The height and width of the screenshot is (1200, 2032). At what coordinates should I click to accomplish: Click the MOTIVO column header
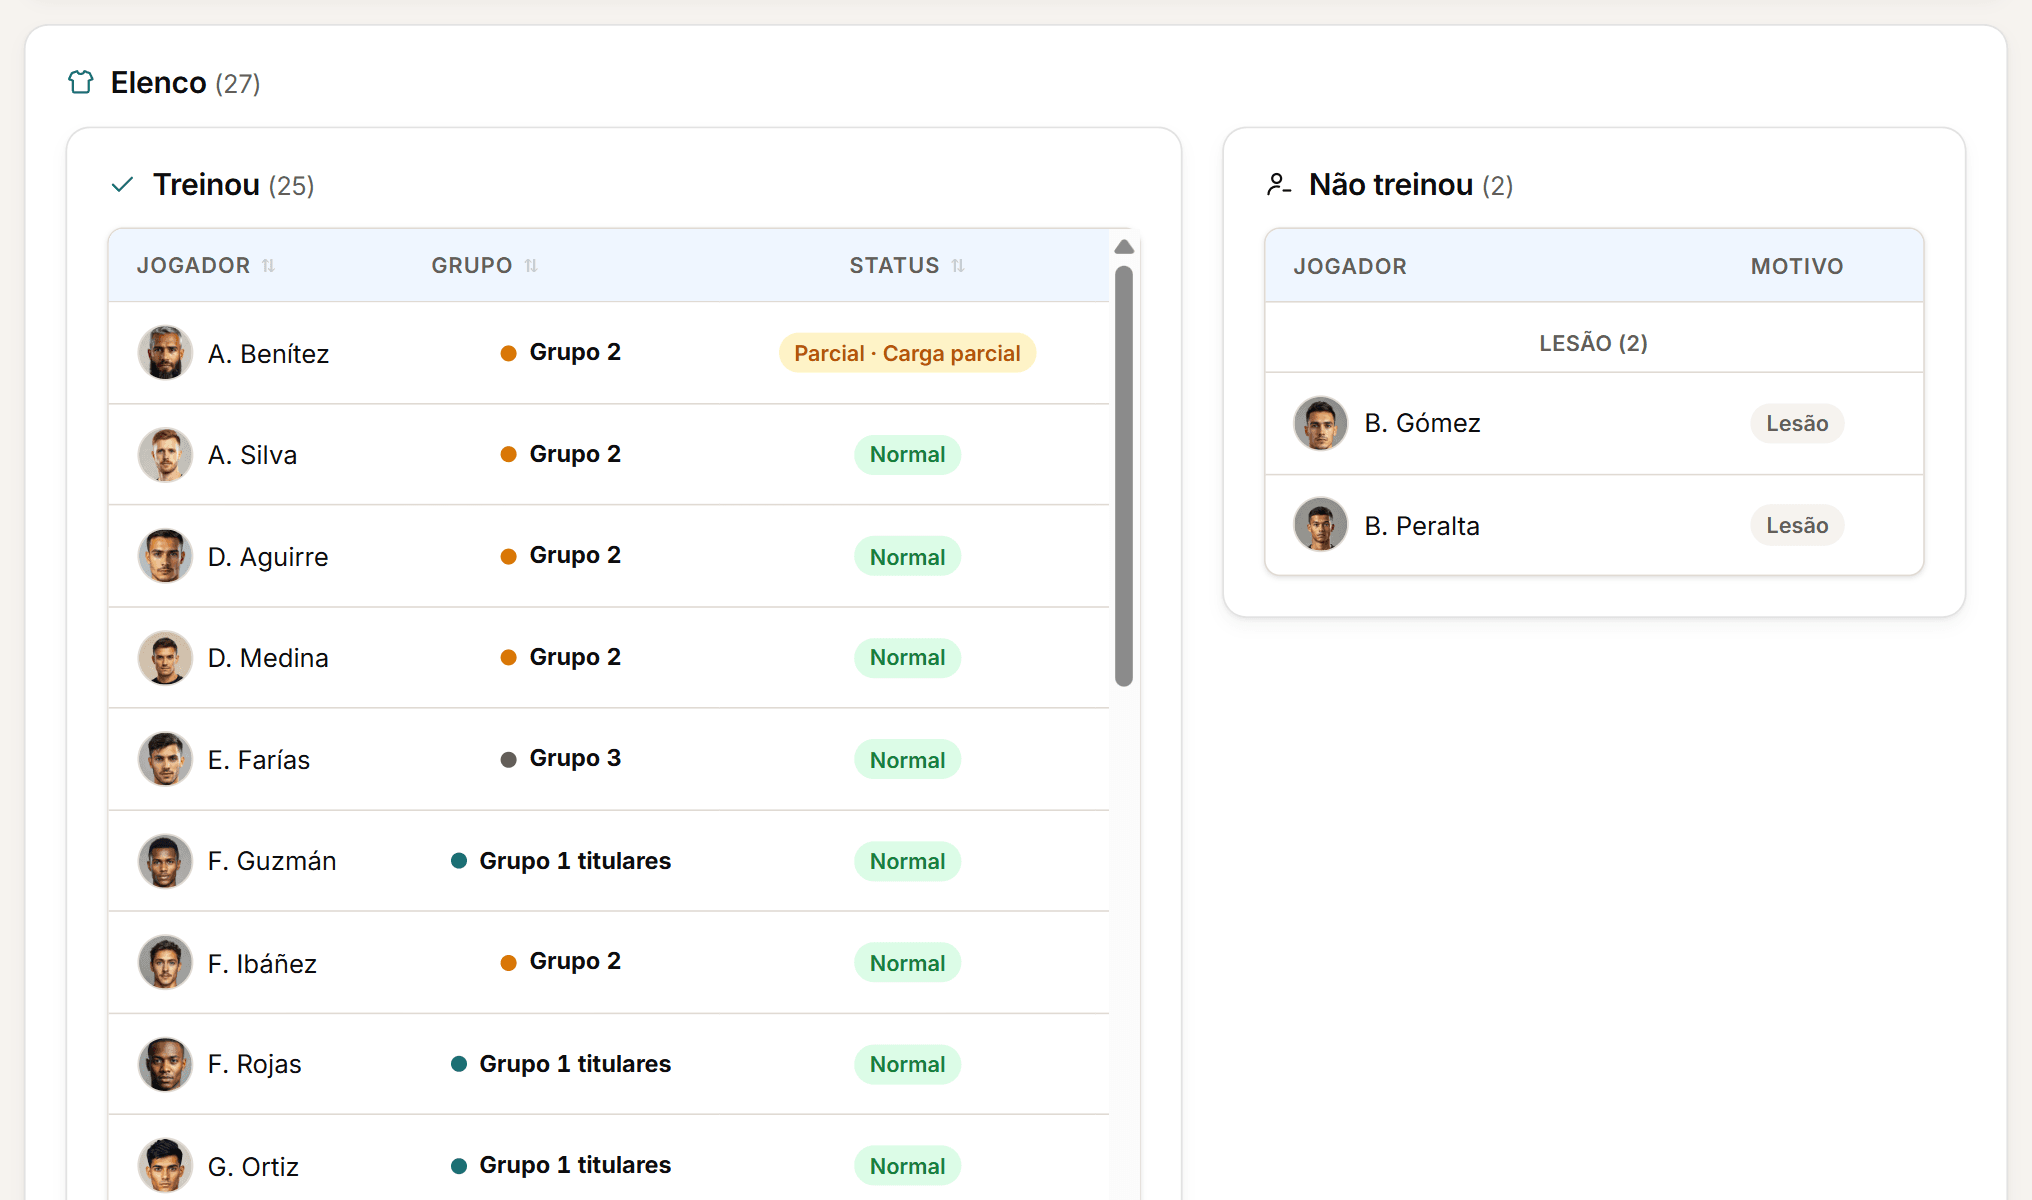(x=1797, y=266)
